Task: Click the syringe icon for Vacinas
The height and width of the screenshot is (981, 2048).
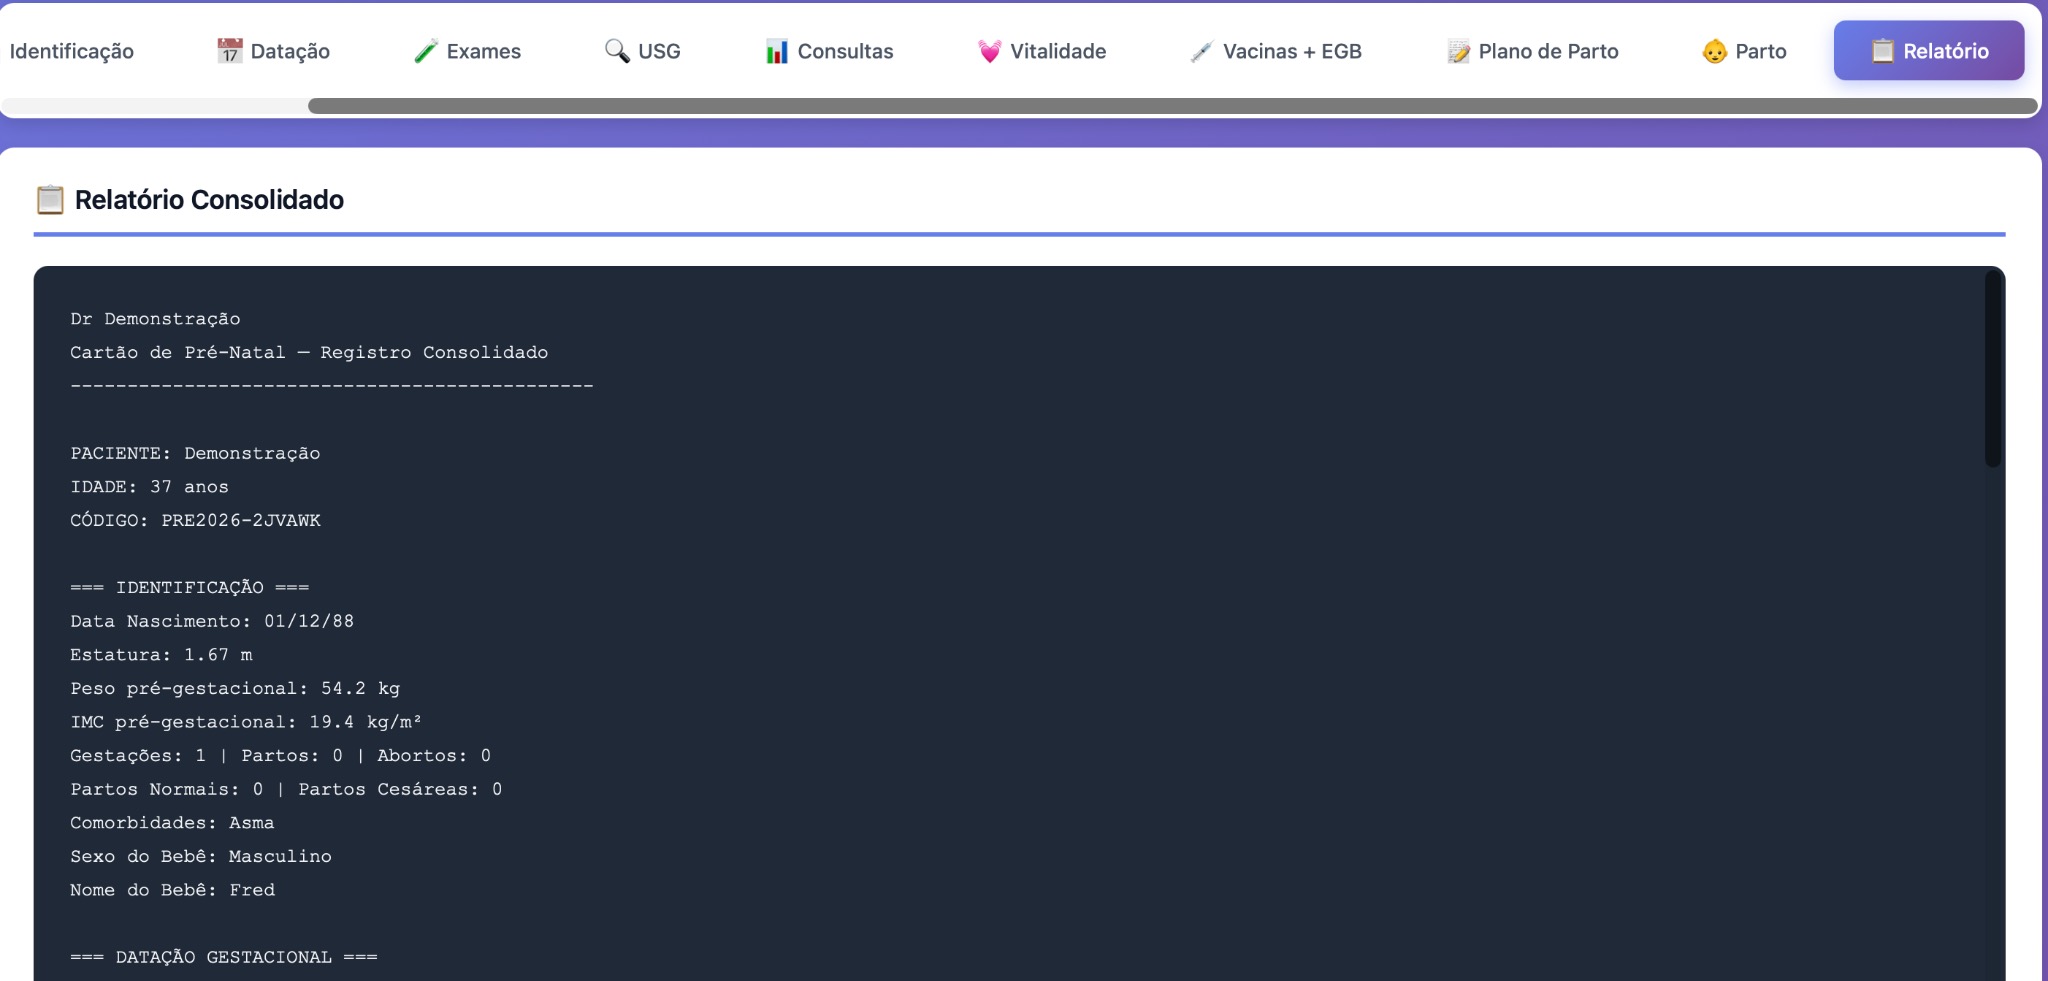Action: point(1202,51)
